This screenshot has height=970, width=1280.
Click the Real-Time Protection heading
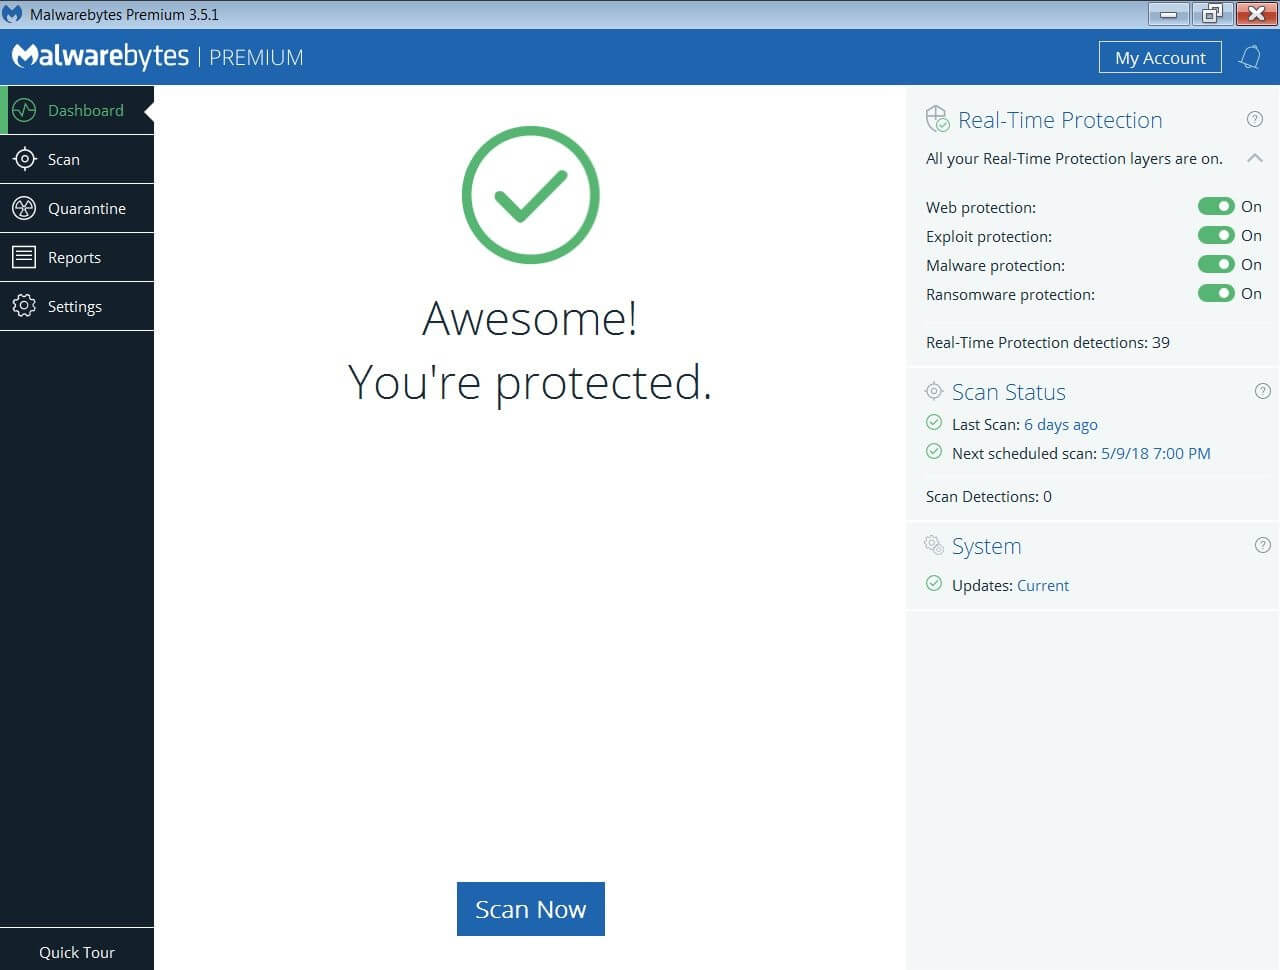[1060, 120]
